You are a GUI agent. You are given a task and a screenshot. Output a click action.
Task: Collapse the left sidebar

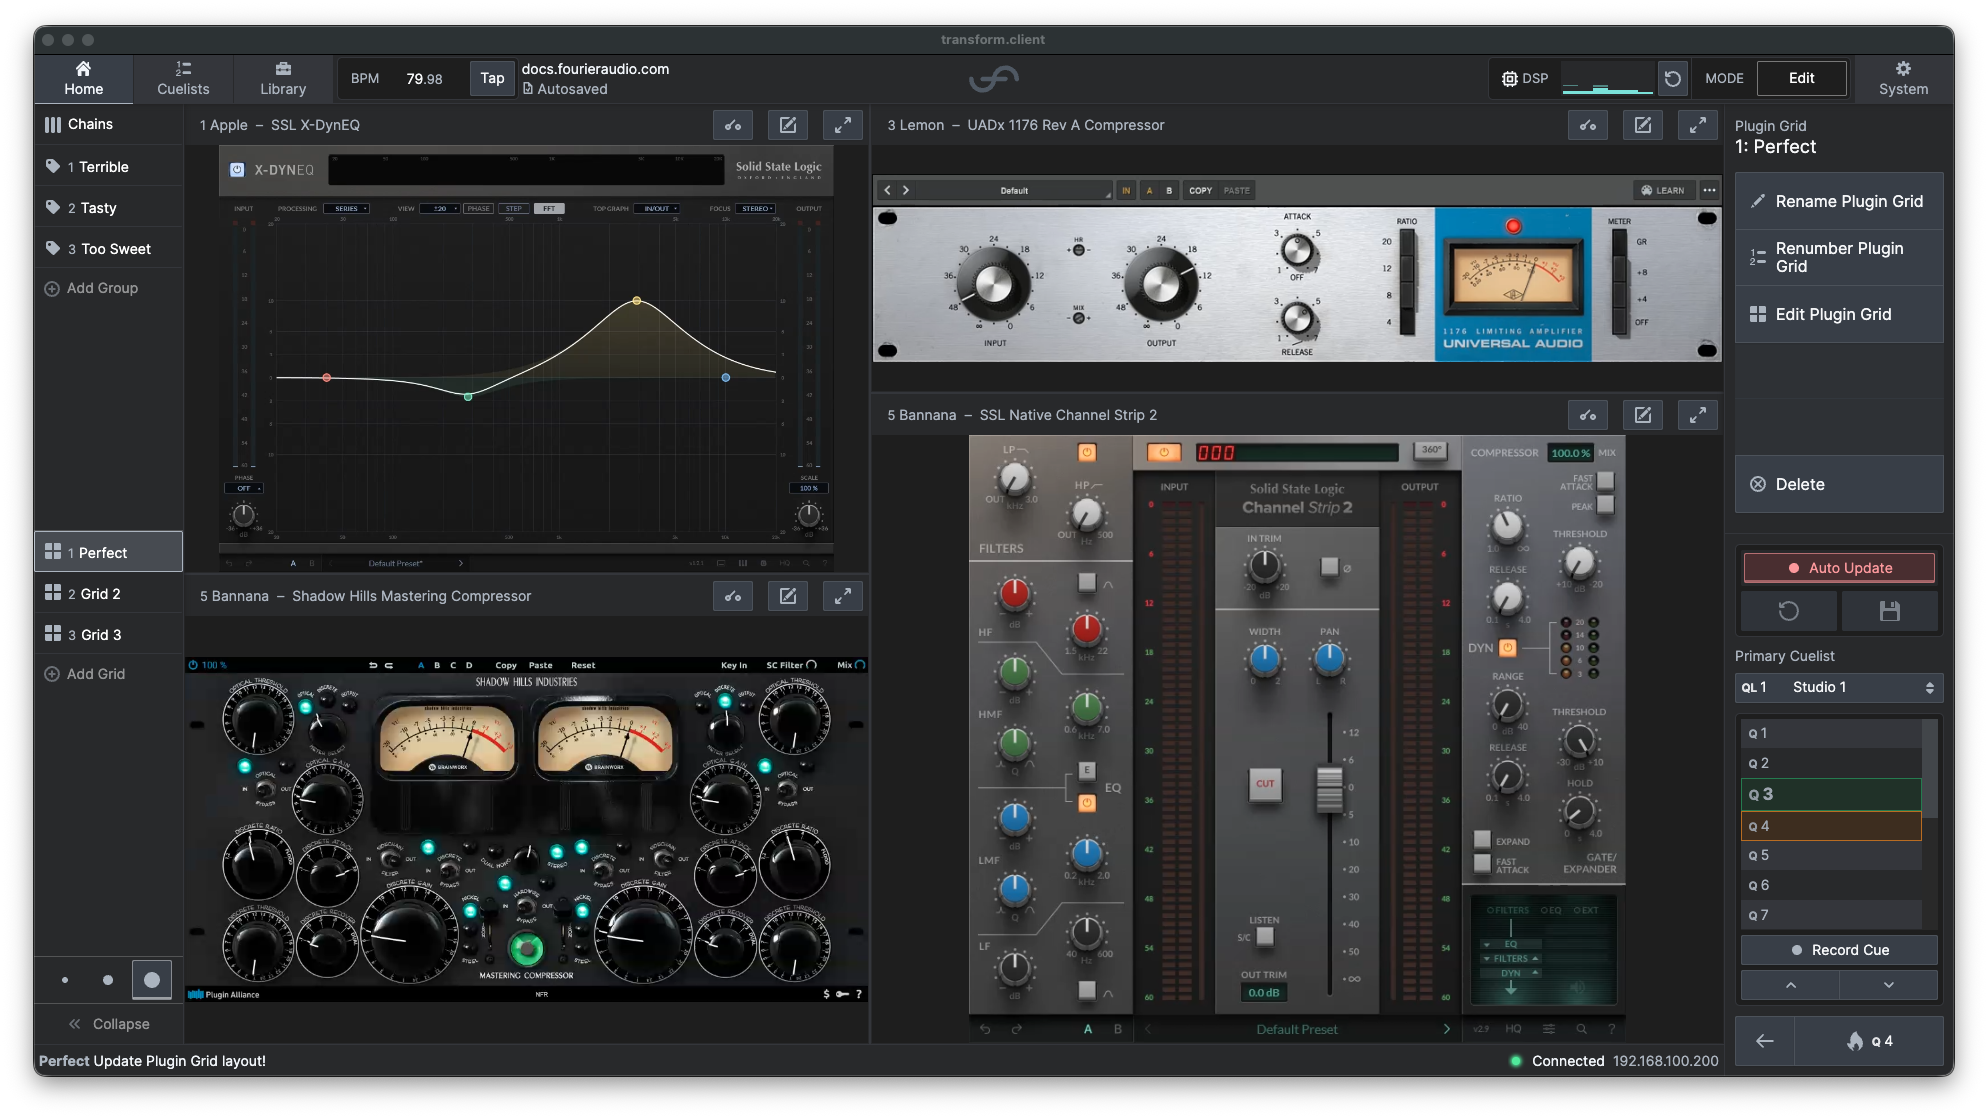pos(109,1024)
